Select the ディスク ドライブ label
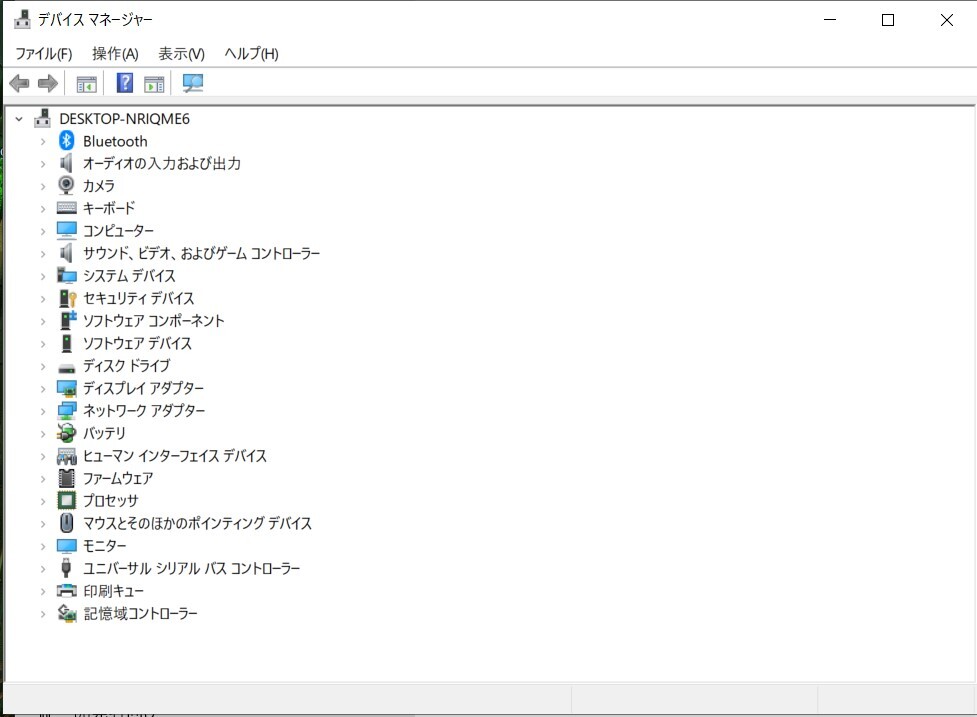The height and width of the screenshot is (717, 977). [126, 365]
